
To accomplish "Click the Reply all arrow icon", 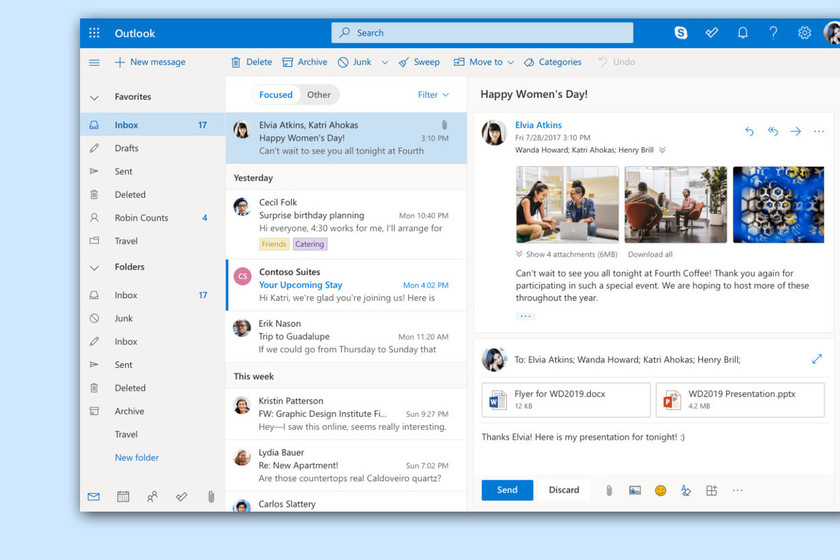I will pos(773,131).
